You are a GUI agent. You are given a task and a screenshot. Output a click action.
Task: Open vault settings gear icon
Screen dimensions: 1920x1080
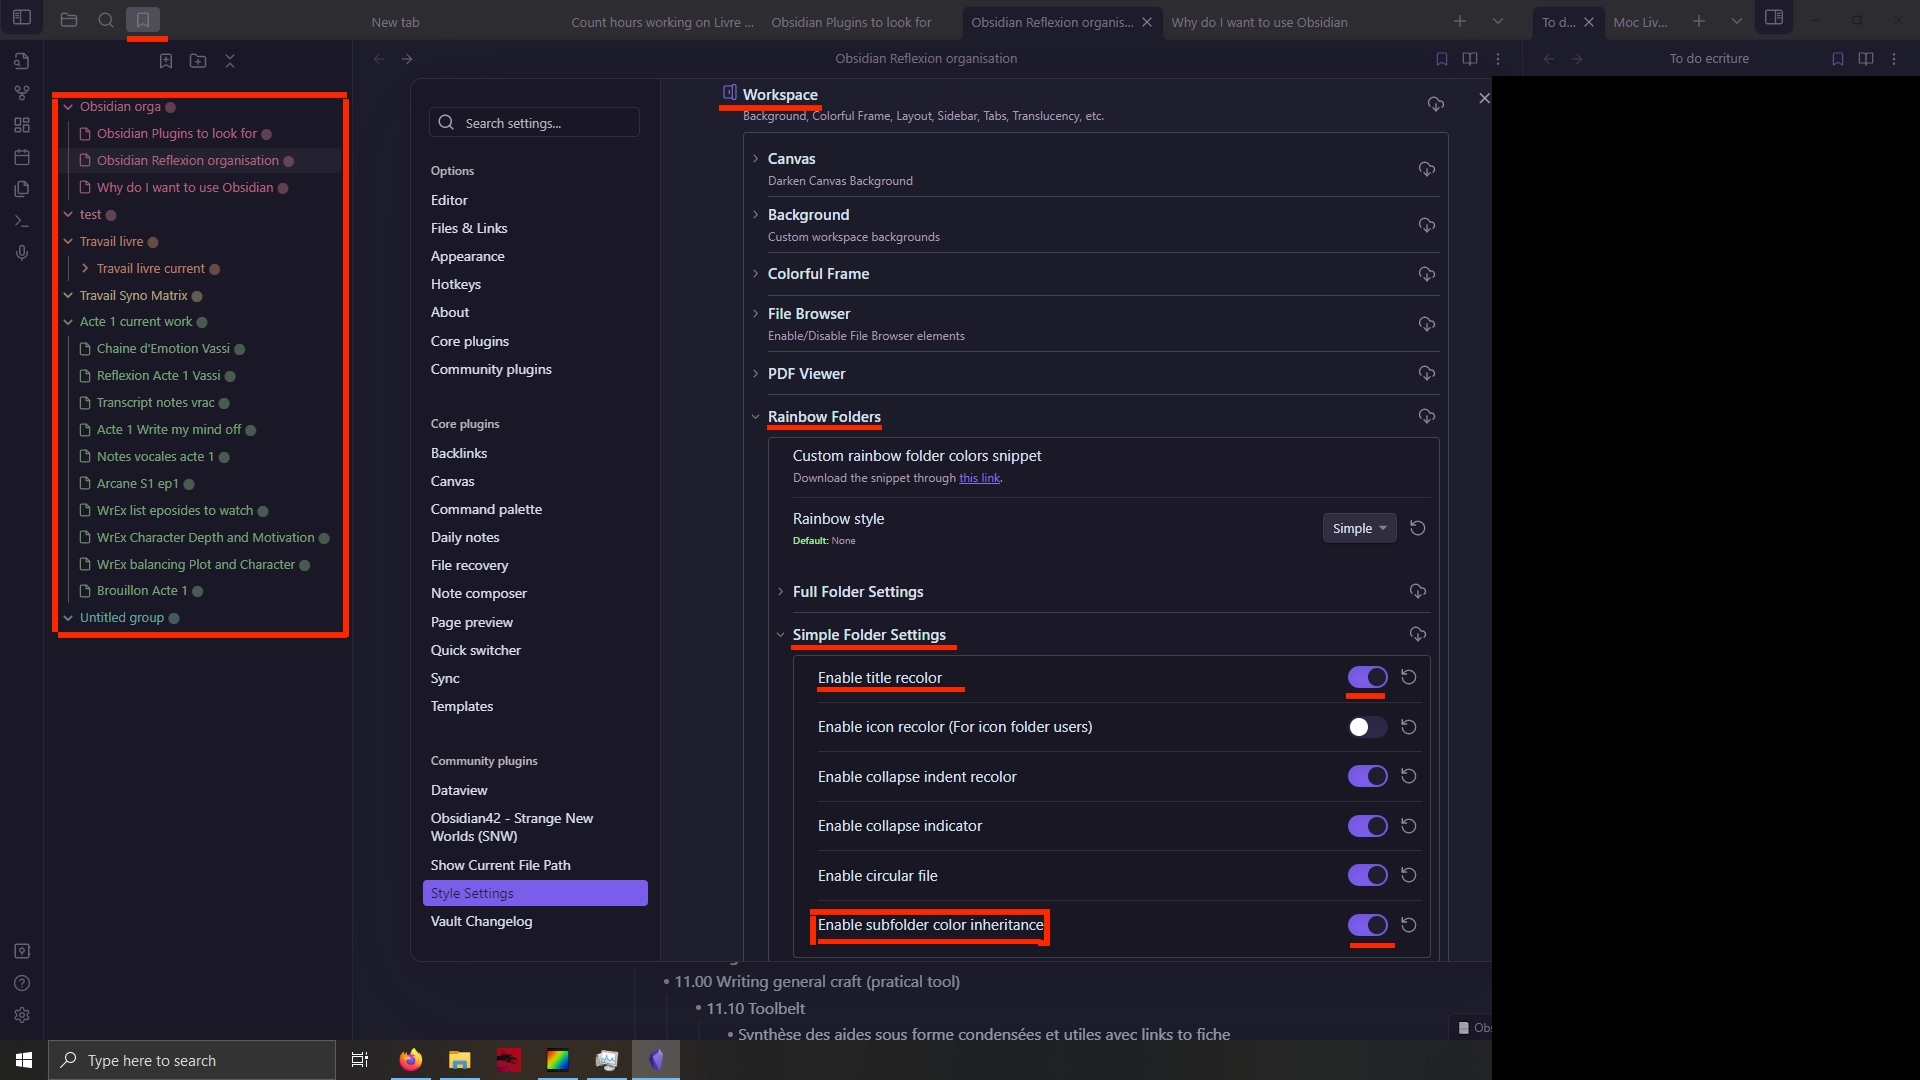[22, 1015]
